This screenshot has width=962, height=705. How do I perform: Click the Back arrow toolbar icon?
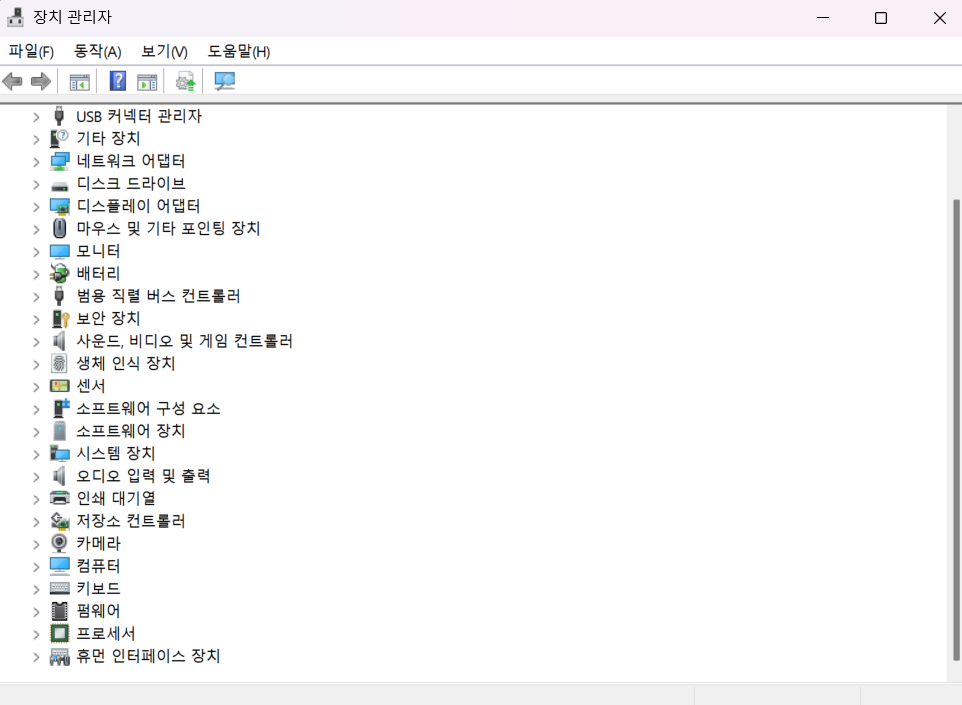pos(12,81)
